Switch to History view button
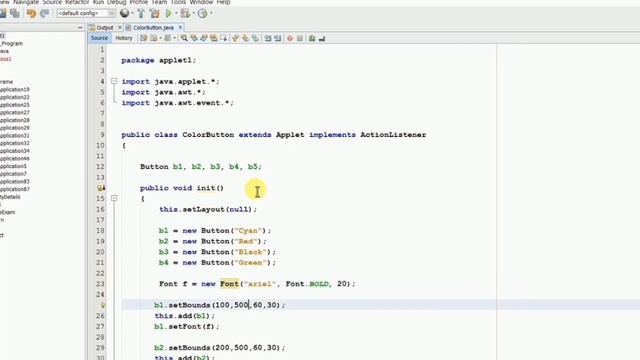 click(124, 38)
